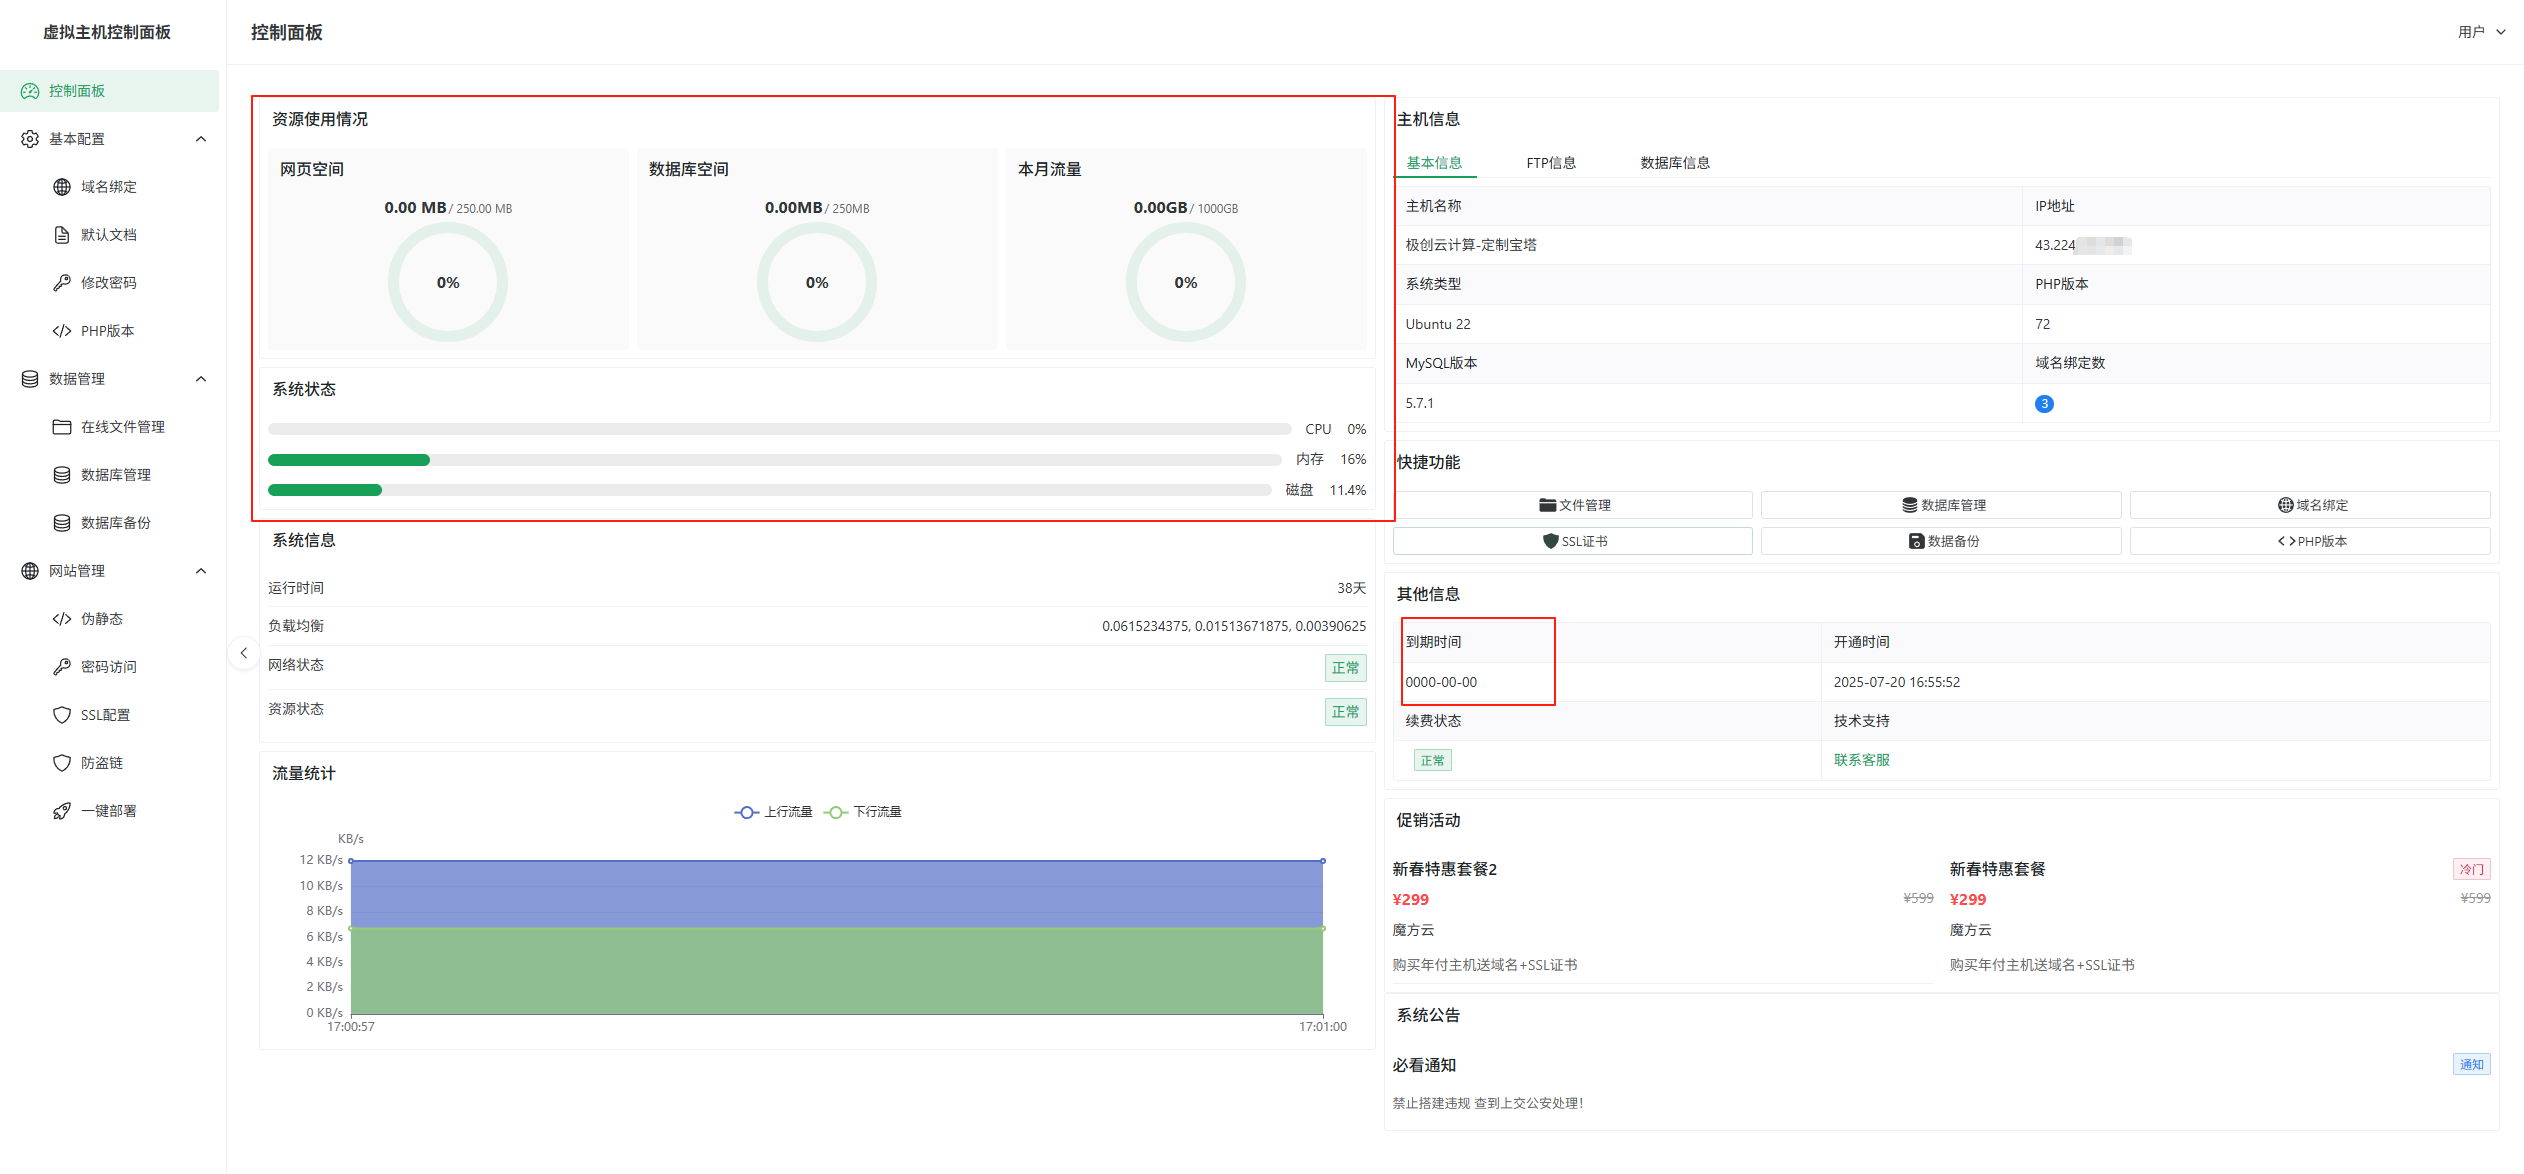
Task: Click the control panel dashboard icon
Action: tap(30, 91)
